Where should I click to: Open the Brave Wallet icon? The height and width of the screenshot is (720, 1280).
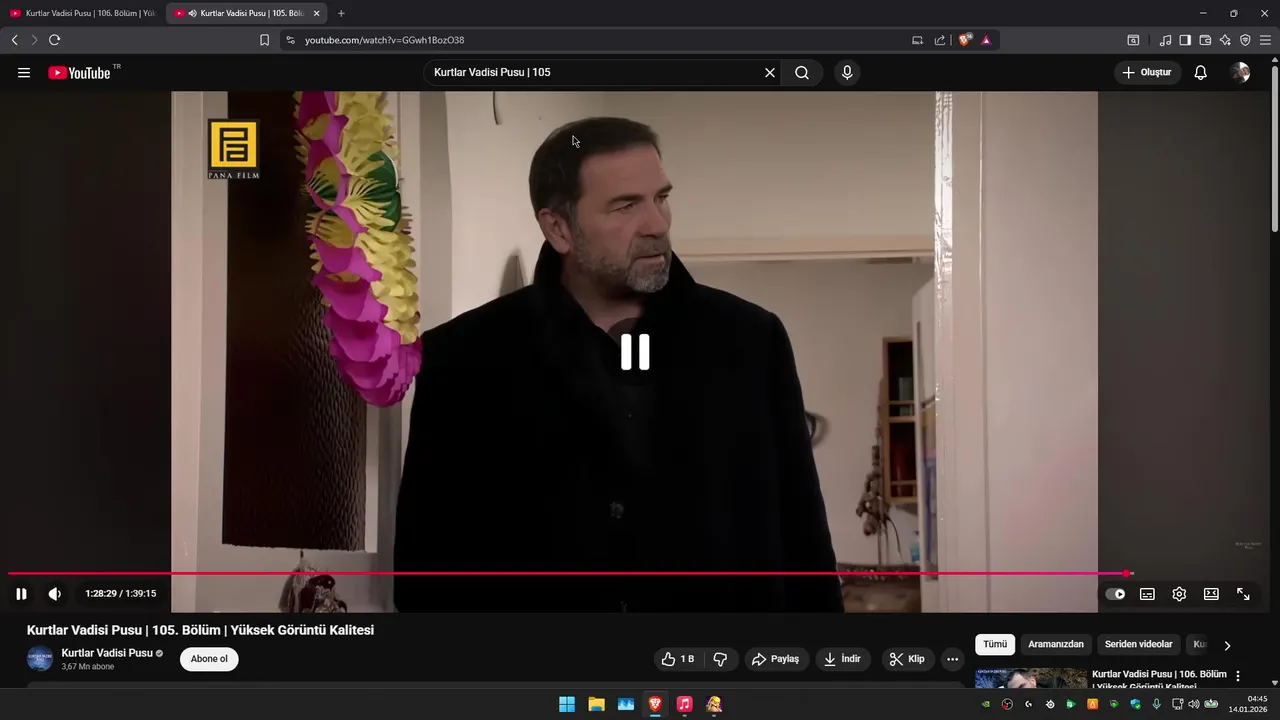(1205, 40)
